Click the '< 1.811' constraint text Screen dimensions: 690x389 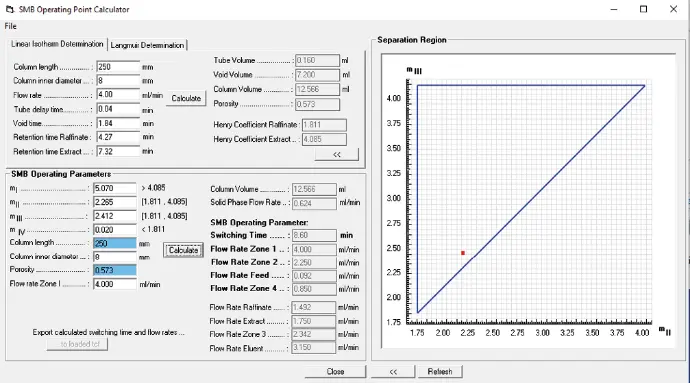click(153, 229)
